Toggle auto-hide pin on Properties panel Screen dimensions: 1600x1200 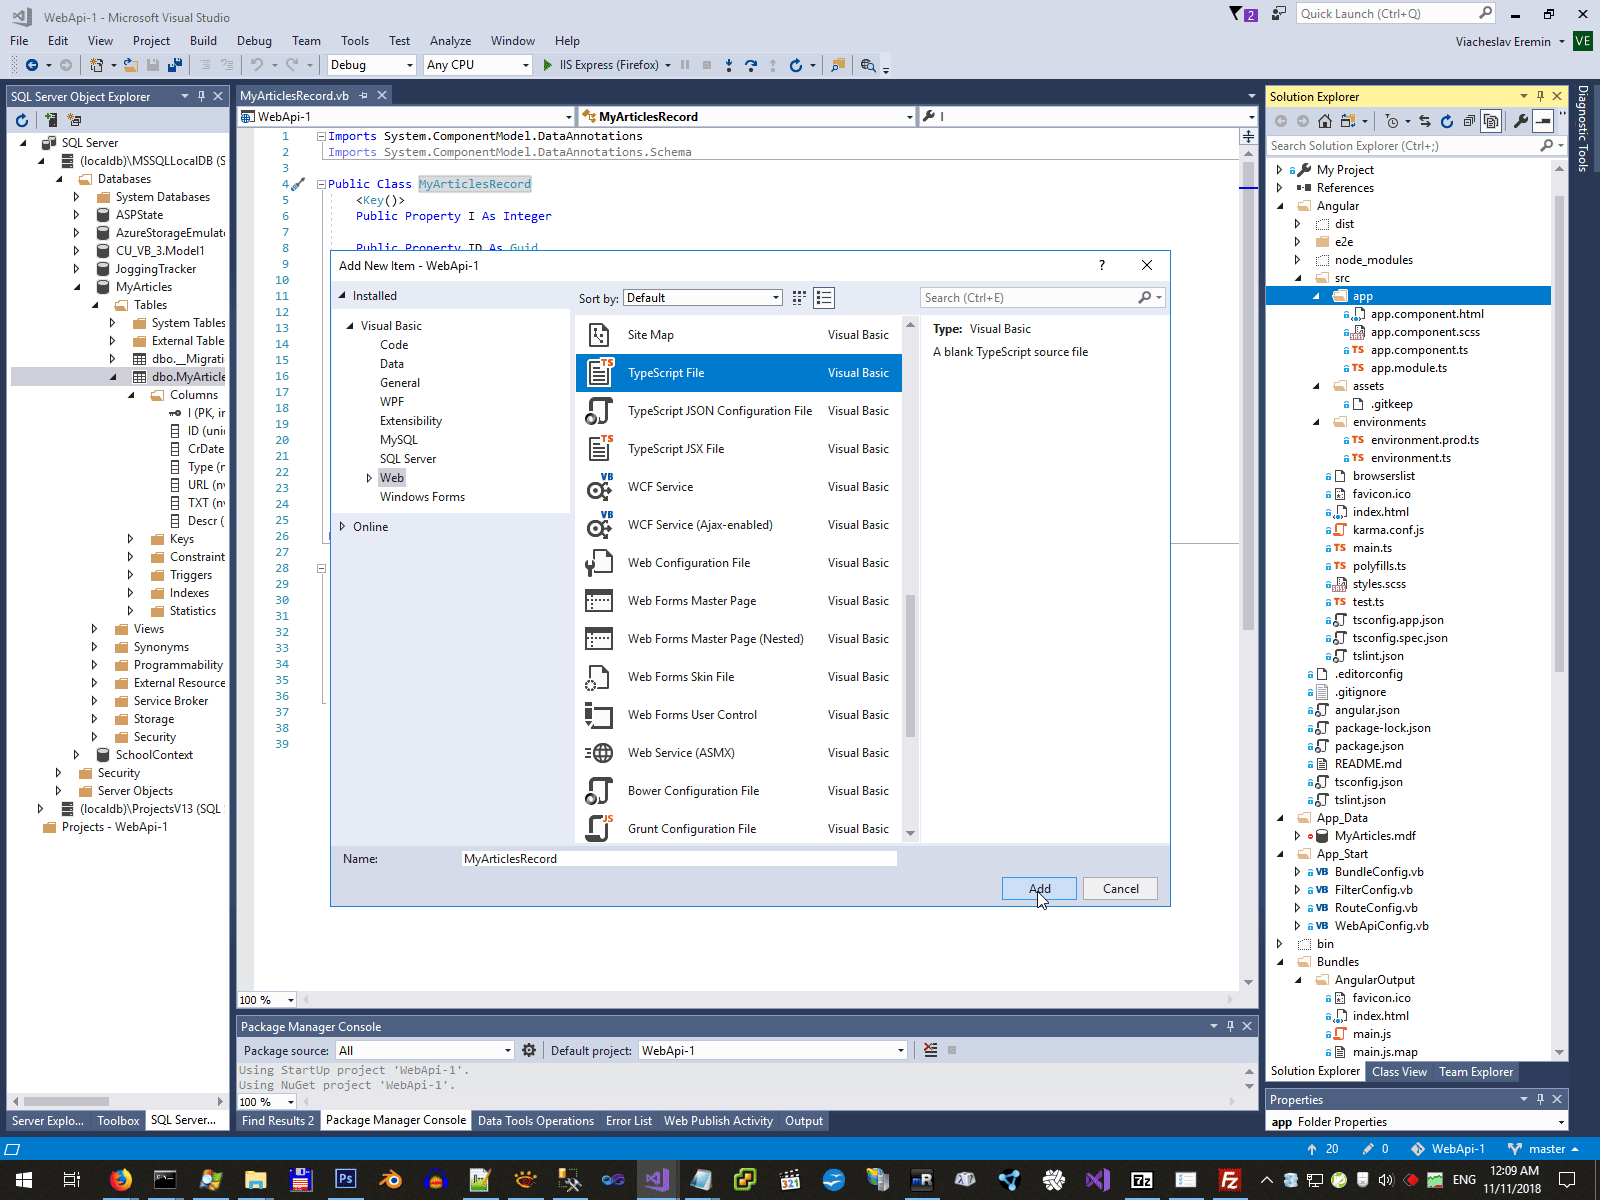tap(1540, 1099)
